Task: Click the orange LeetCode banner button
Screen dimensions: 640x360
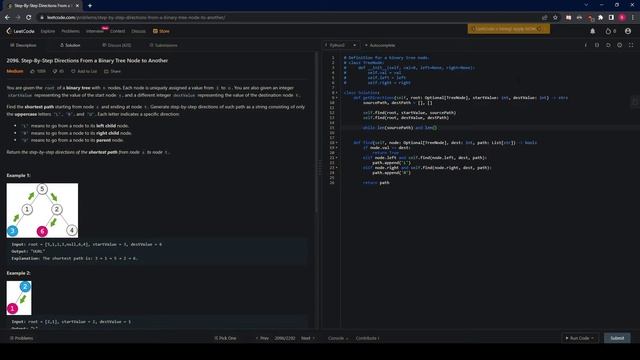Action: point(509,29)
